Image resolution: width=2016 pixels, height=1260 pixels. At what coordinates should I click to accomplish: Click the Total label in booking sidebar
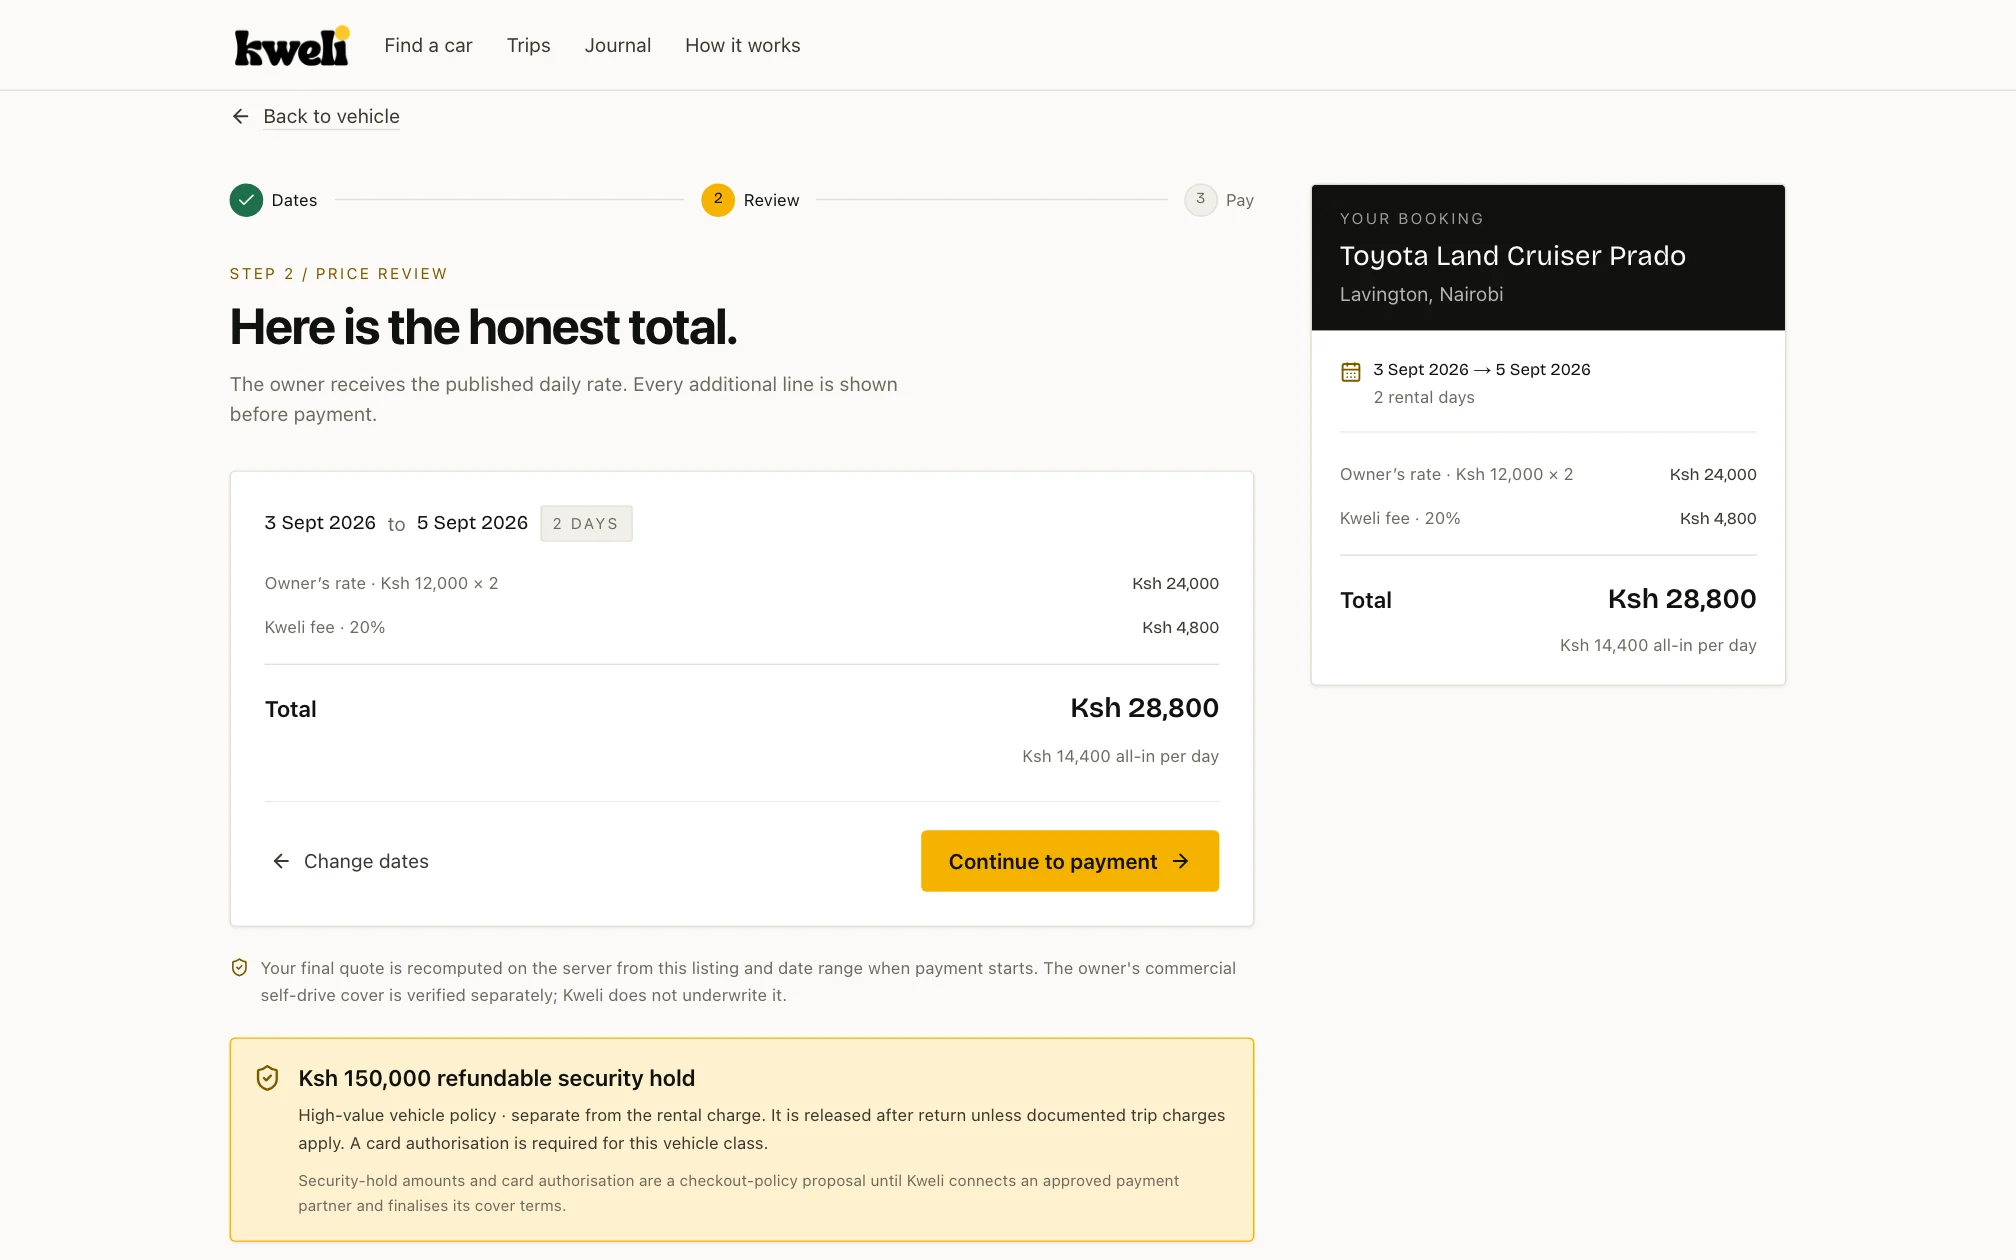(1366, 601)
